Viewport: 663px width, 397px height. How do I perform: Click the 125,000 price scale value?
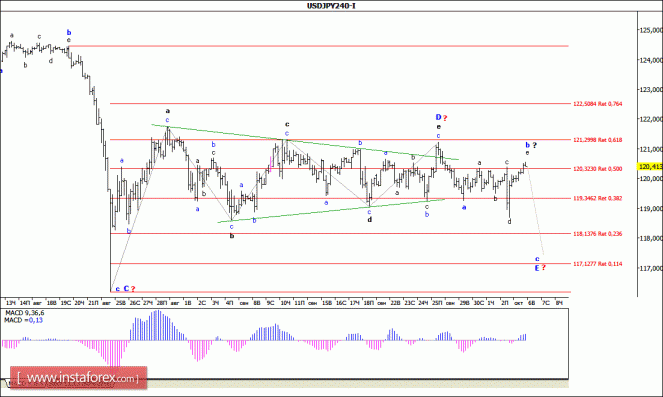(651, 30)
